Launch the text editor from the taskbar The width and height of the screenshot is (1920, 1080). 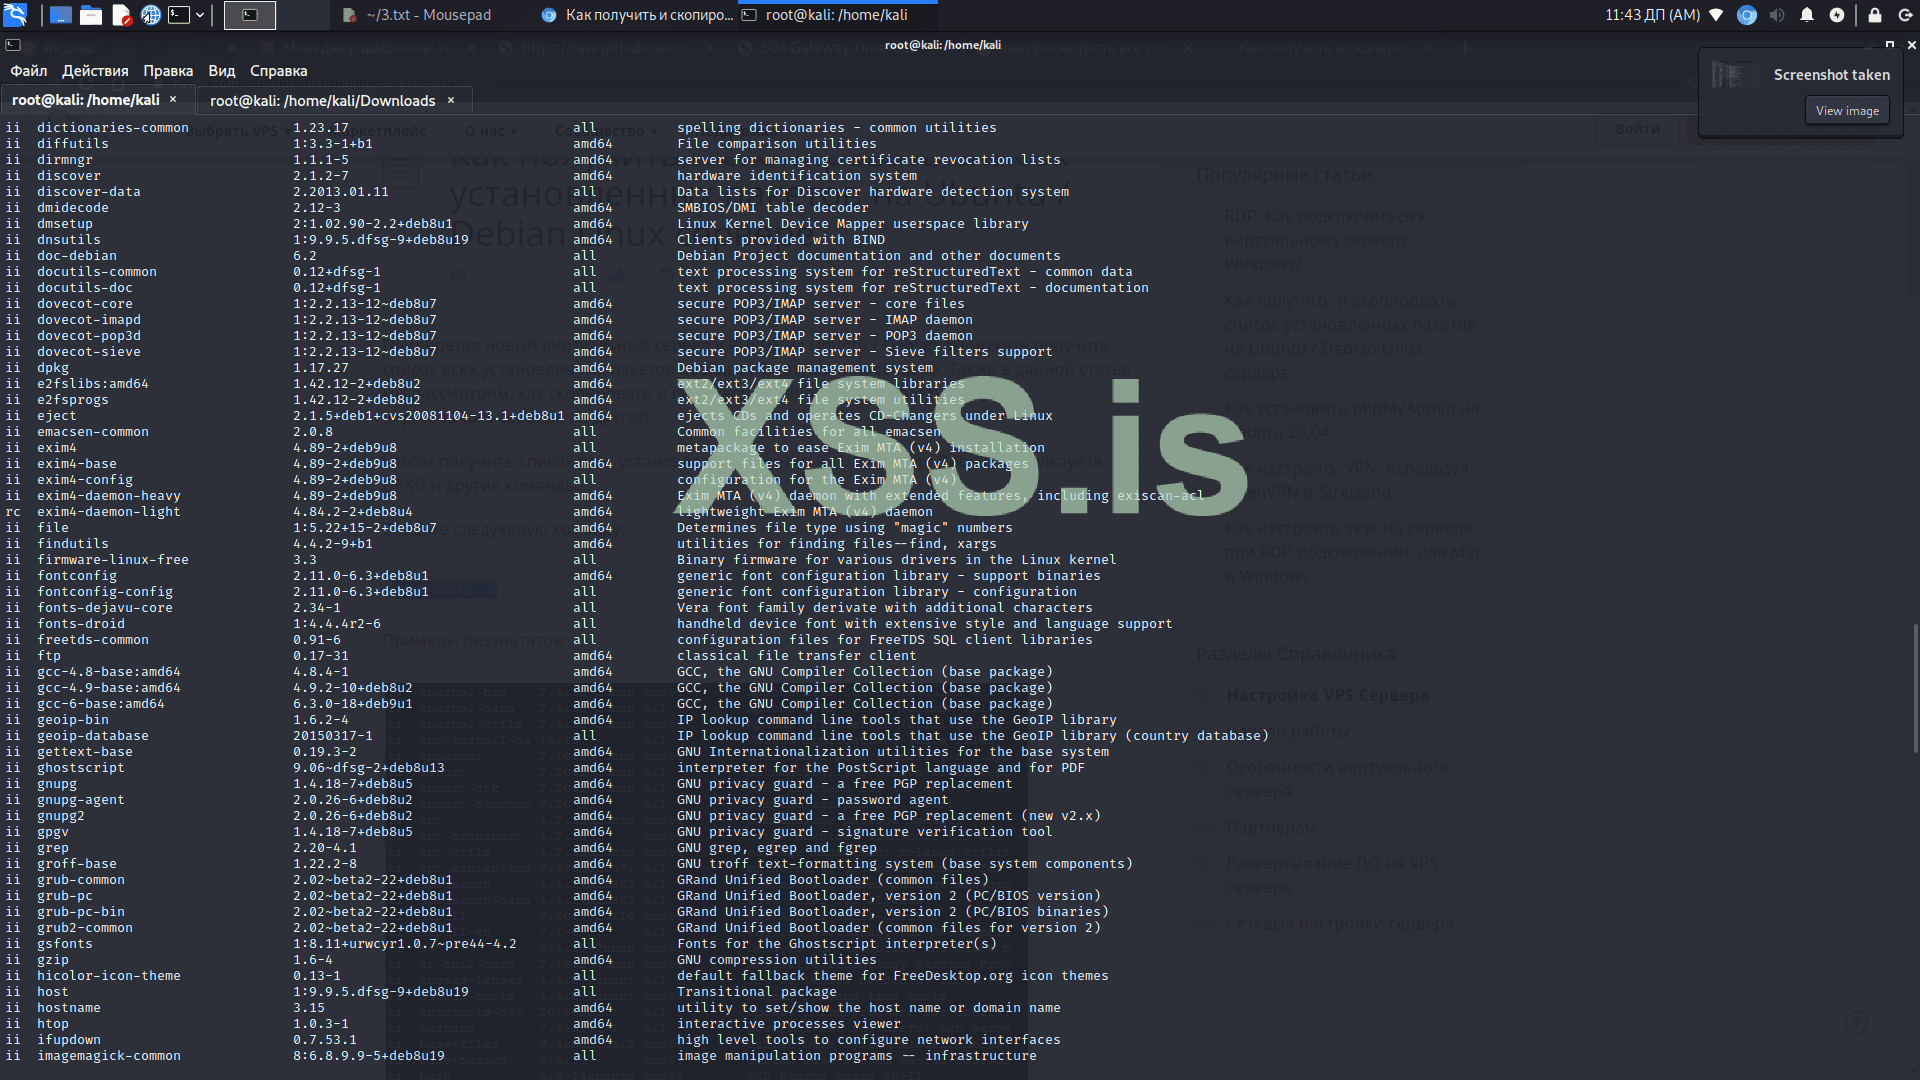(120, 15)
